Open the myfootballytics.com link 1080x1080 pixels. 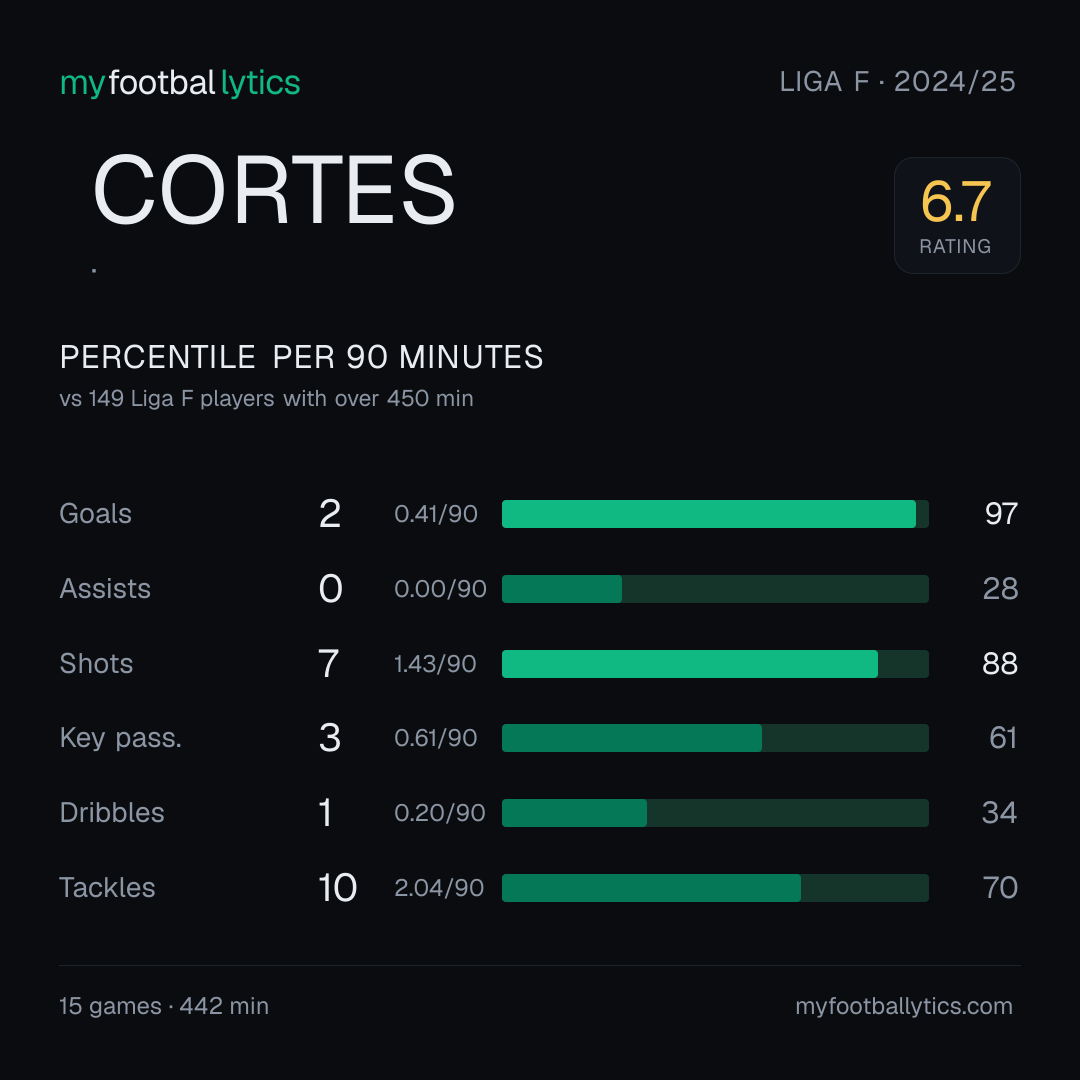click(904, 1006)
